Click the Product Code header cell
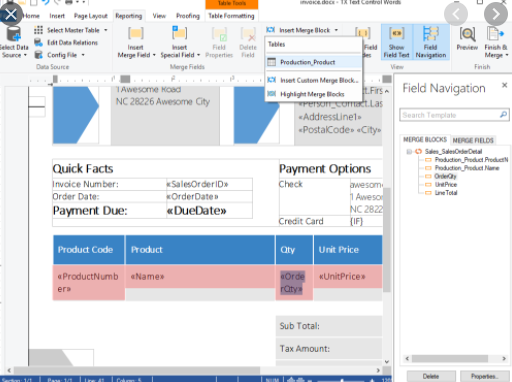Viewport: 512px width, 382px height. coord(89,250)
